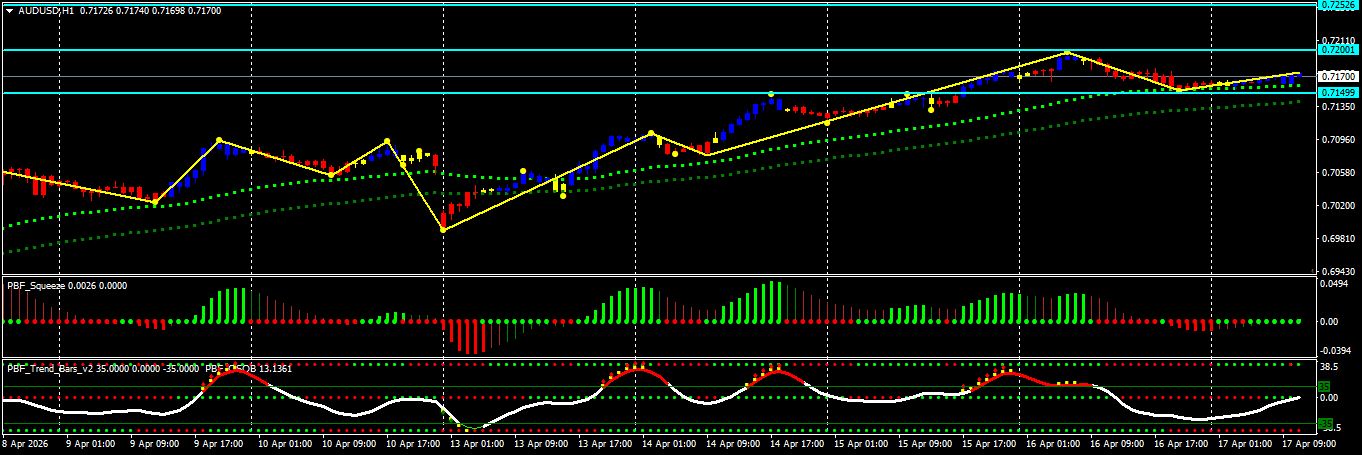Click the green 35 level tag
Image resolution: width=1362 pixels, height=455 pixels.
point(1324,386)
